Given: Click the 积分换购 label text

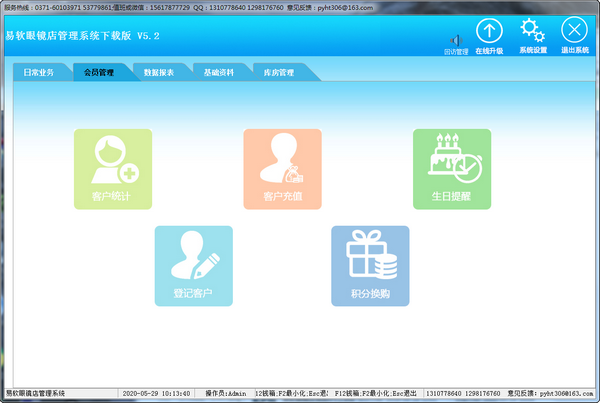Looking at the screenshot, I should [370, 293].
